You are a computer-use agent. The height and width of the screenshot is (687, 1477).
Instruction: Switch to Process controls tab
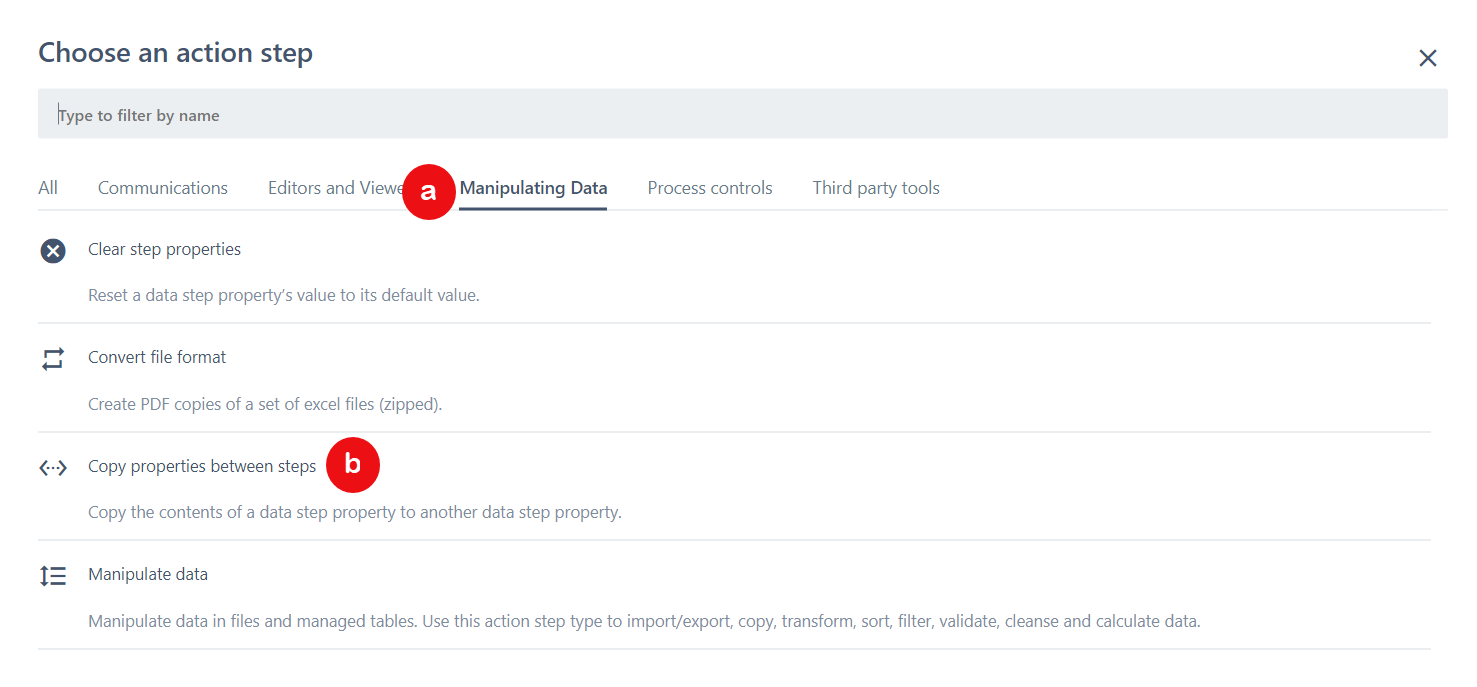point(710,188)
